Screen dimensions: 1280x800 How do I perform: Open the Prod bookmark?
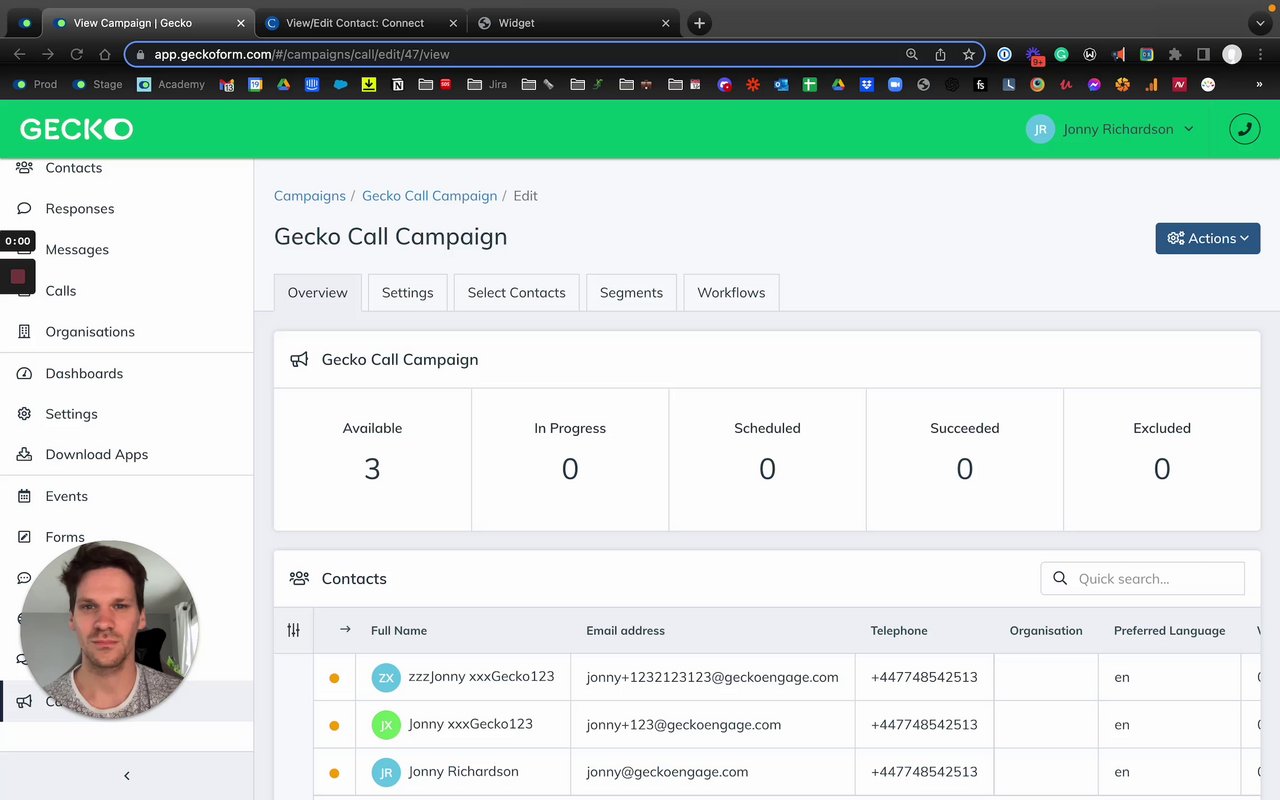coord(35,84)
